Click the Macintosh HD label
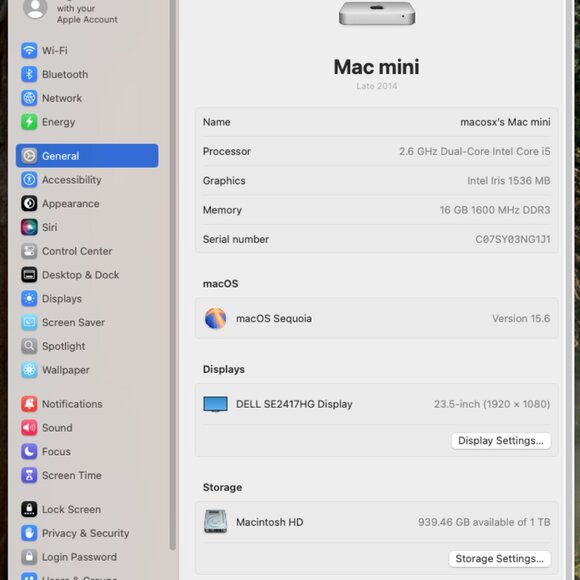 click(x=270, y=522)
